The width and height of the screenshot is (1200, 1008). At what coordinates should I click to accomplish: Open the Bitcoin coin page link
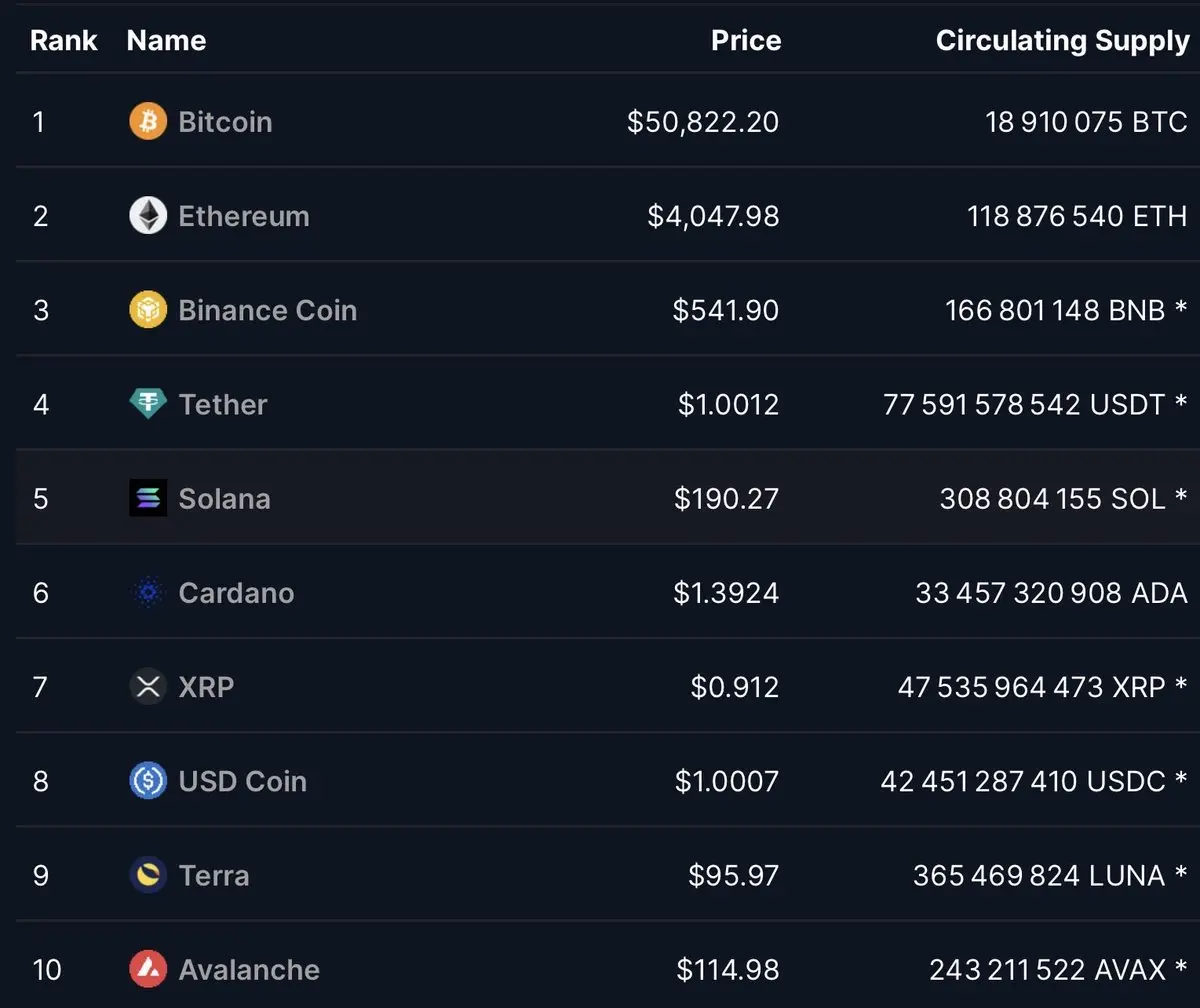point(225,122)
